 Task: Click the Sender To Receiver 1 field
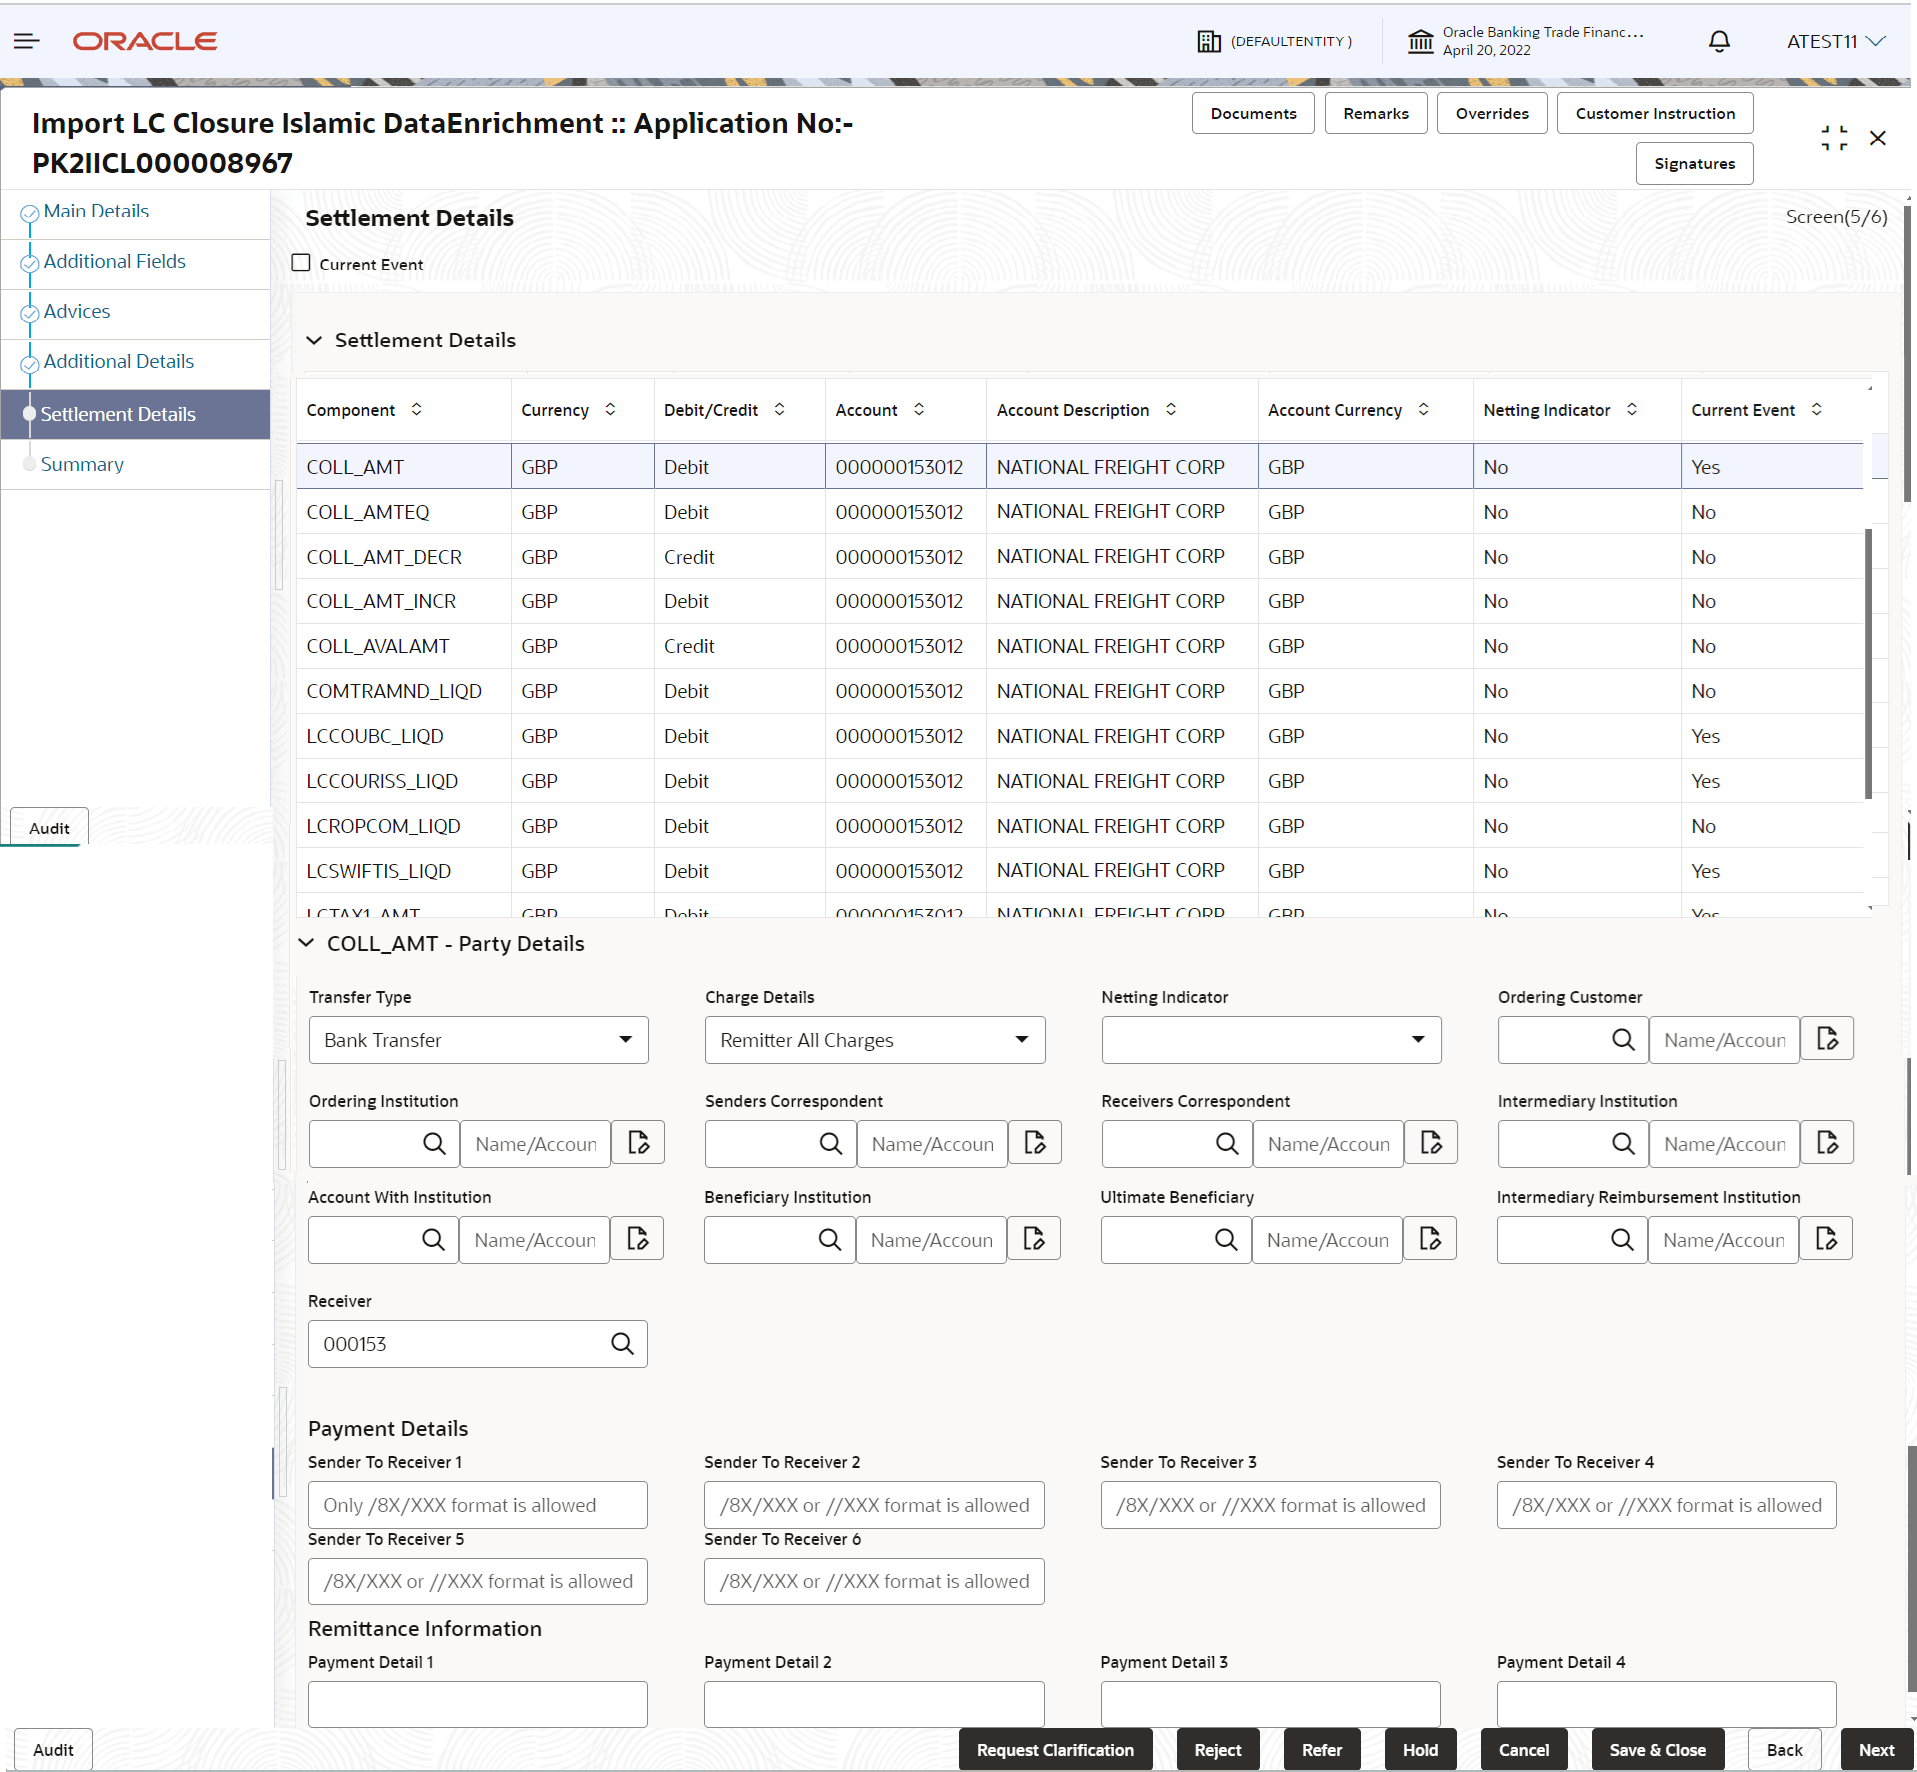pos(478,1504)
